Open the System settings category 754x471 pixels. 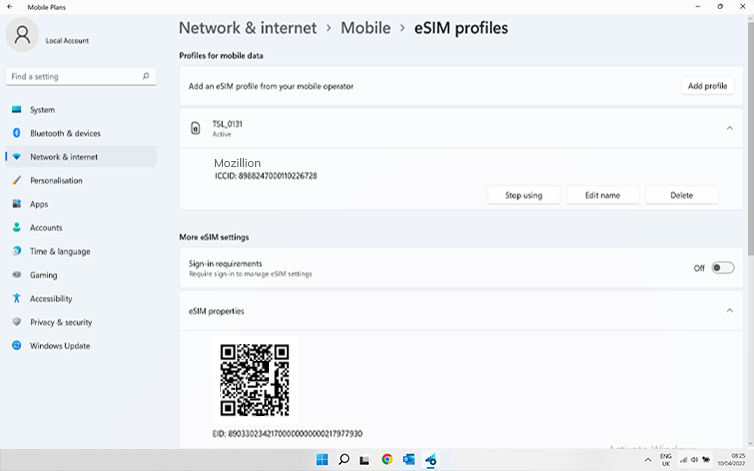[42, 110]
